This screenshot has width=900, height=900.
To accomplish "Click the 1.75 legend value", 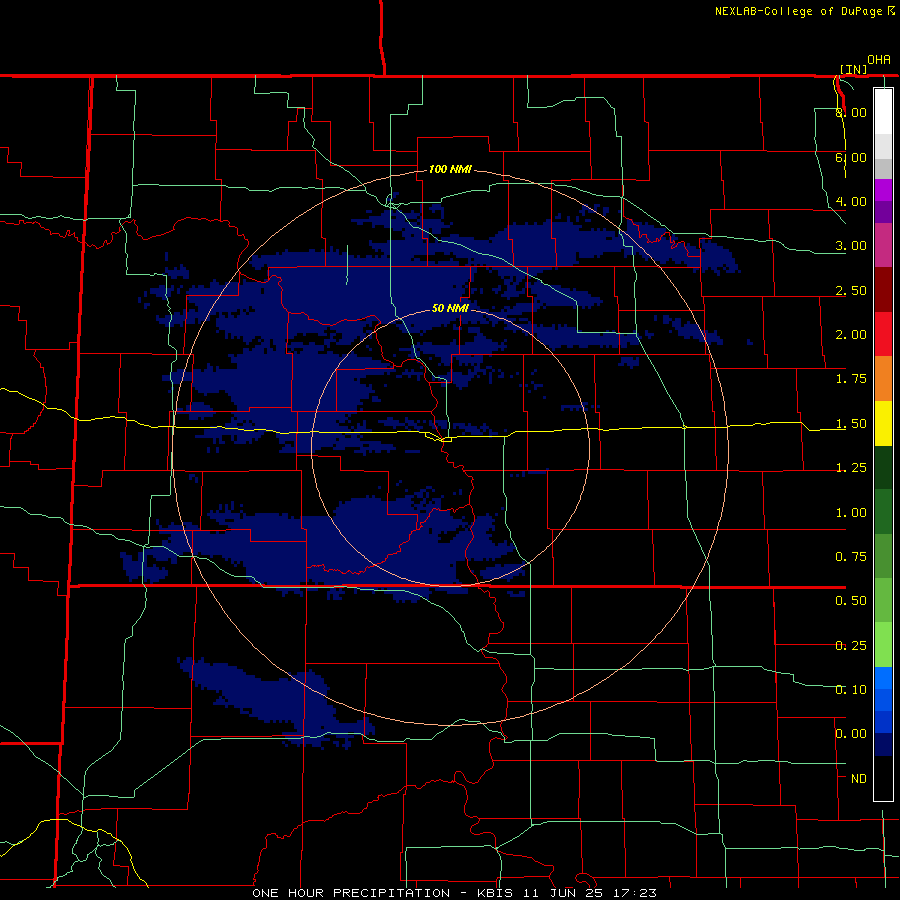I will tap(851, 379).
